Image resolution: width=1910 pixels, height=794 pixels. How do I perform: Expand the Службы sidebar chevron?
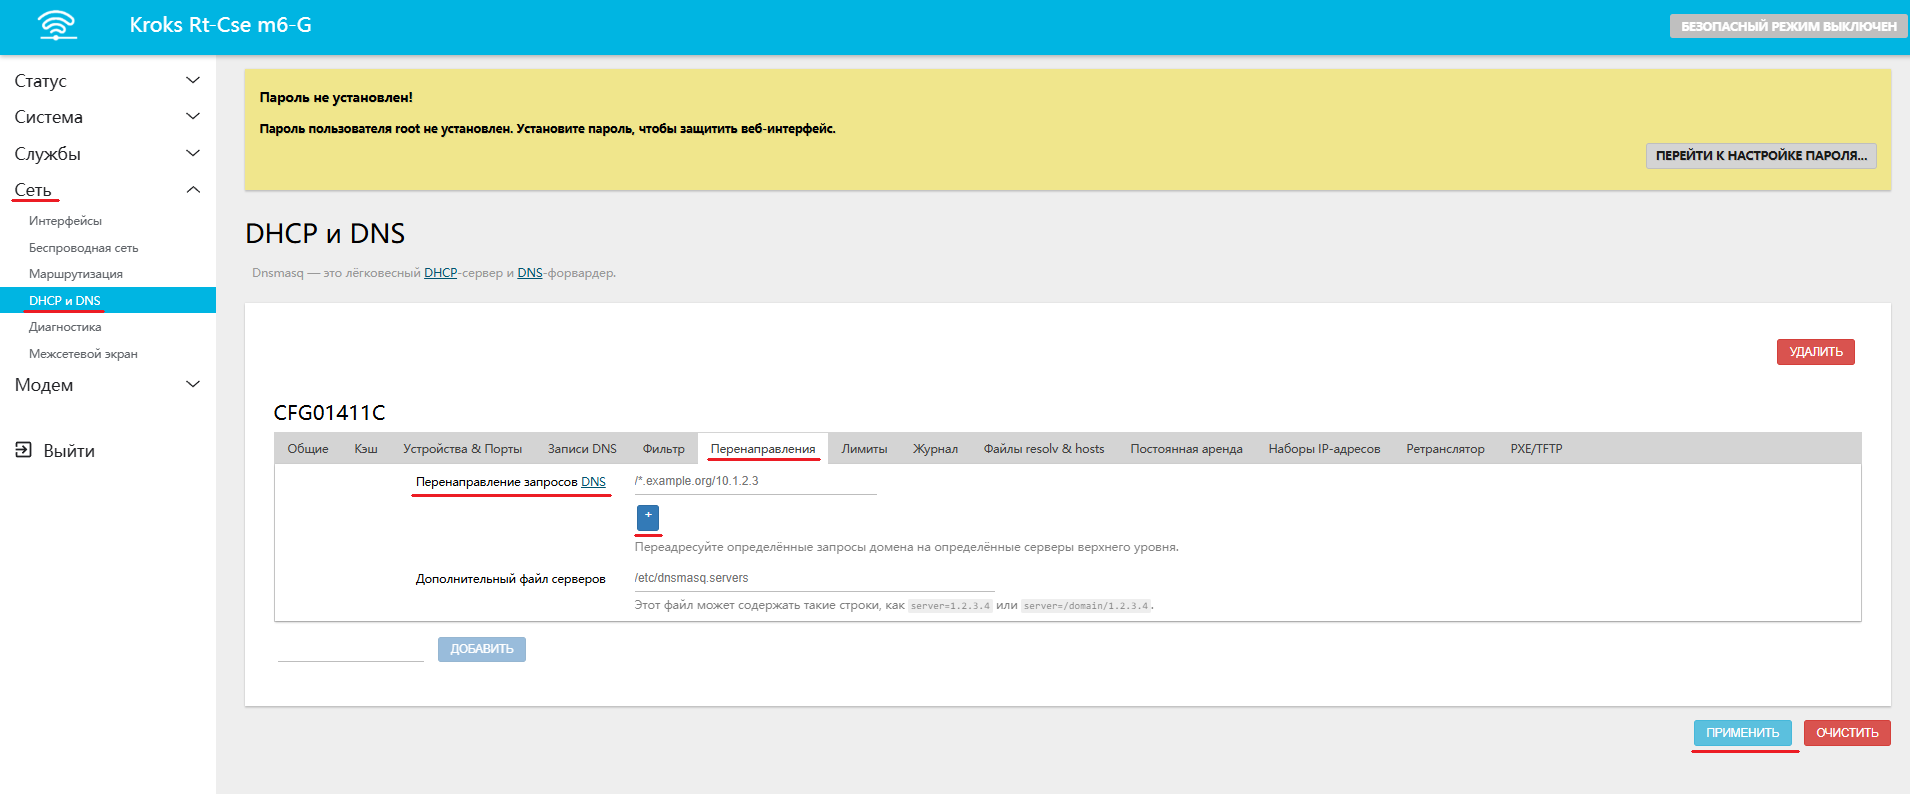[193, 153]
